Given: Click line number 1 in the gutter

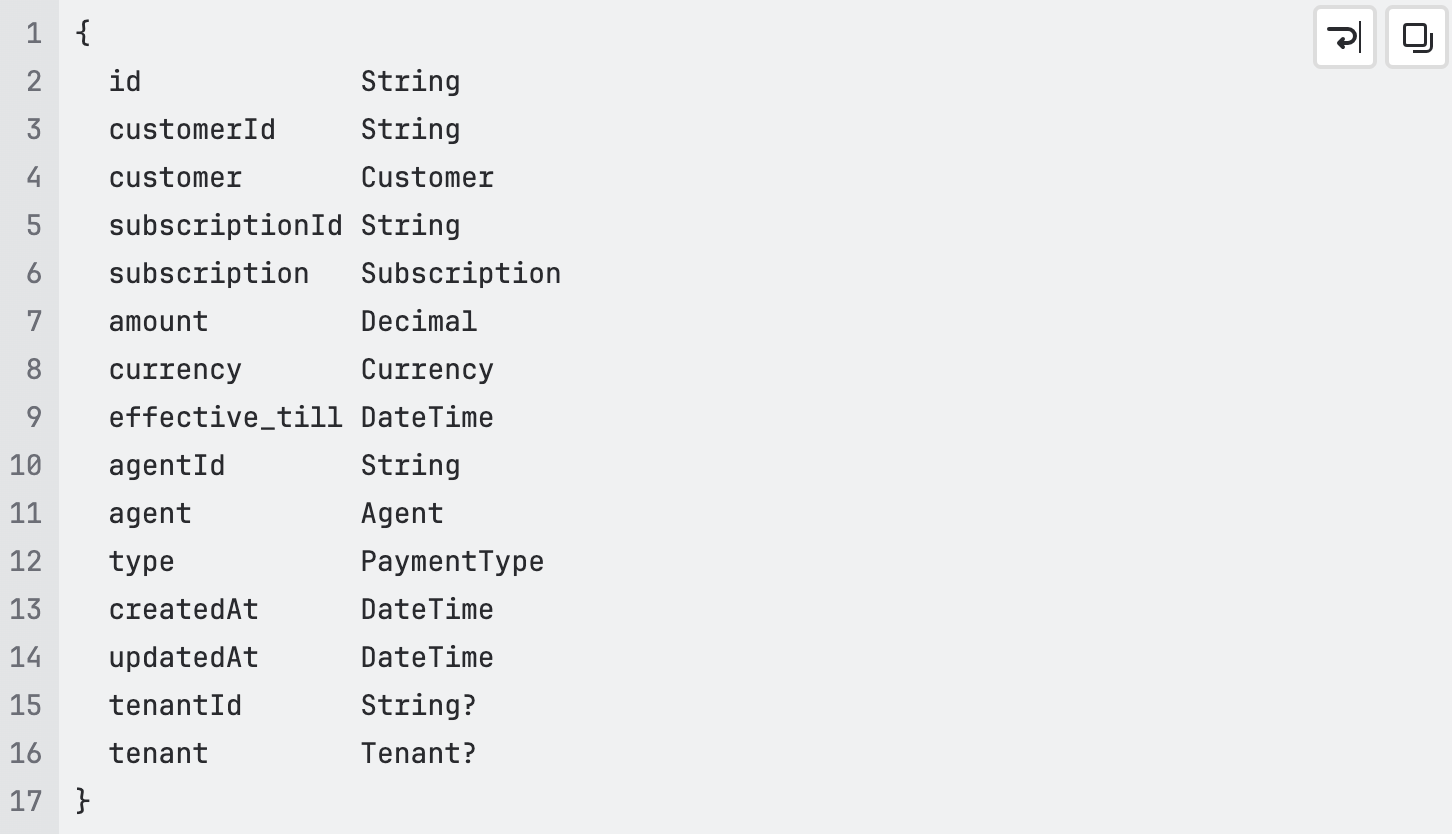Looking at the screenshot, I should pyautogui.click(x=33, y=33).
